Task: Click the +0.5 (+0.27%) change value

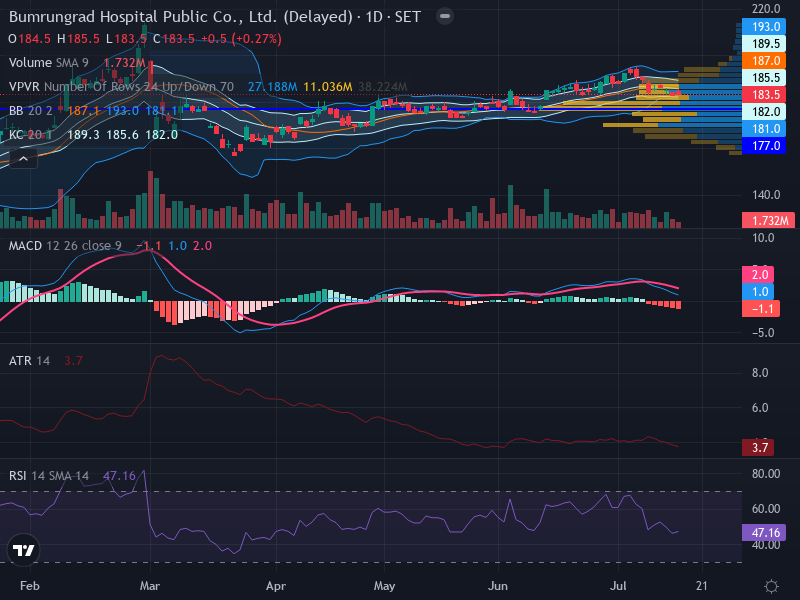Action: (x=241, y=39)
